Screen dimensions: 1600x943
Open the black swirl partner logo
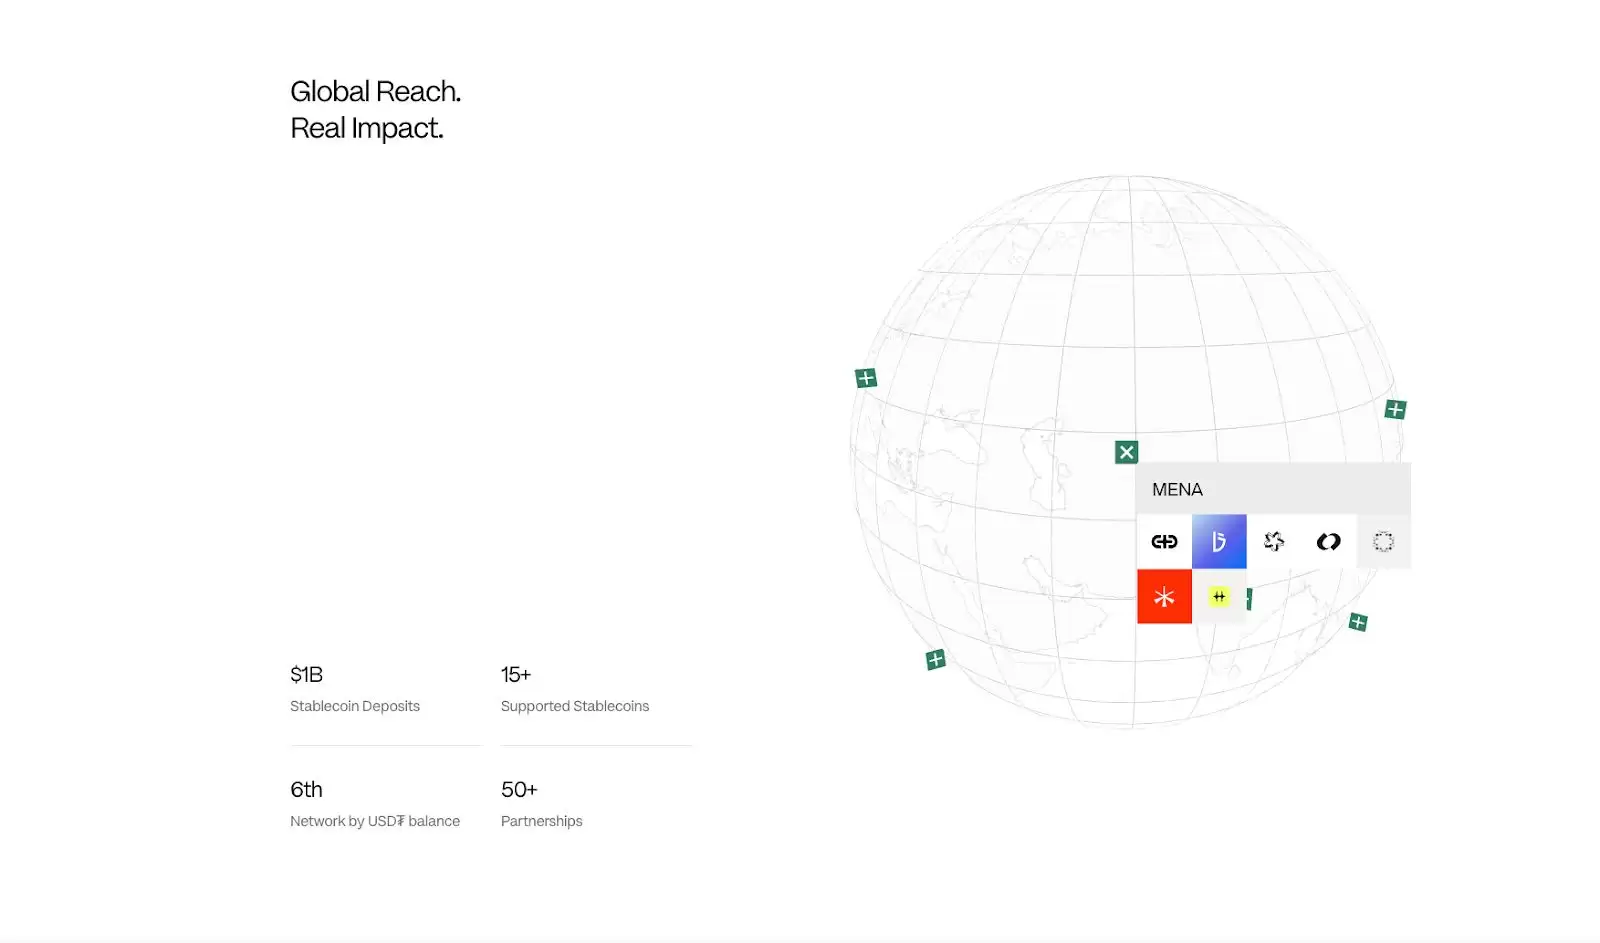click(1328, 542)
